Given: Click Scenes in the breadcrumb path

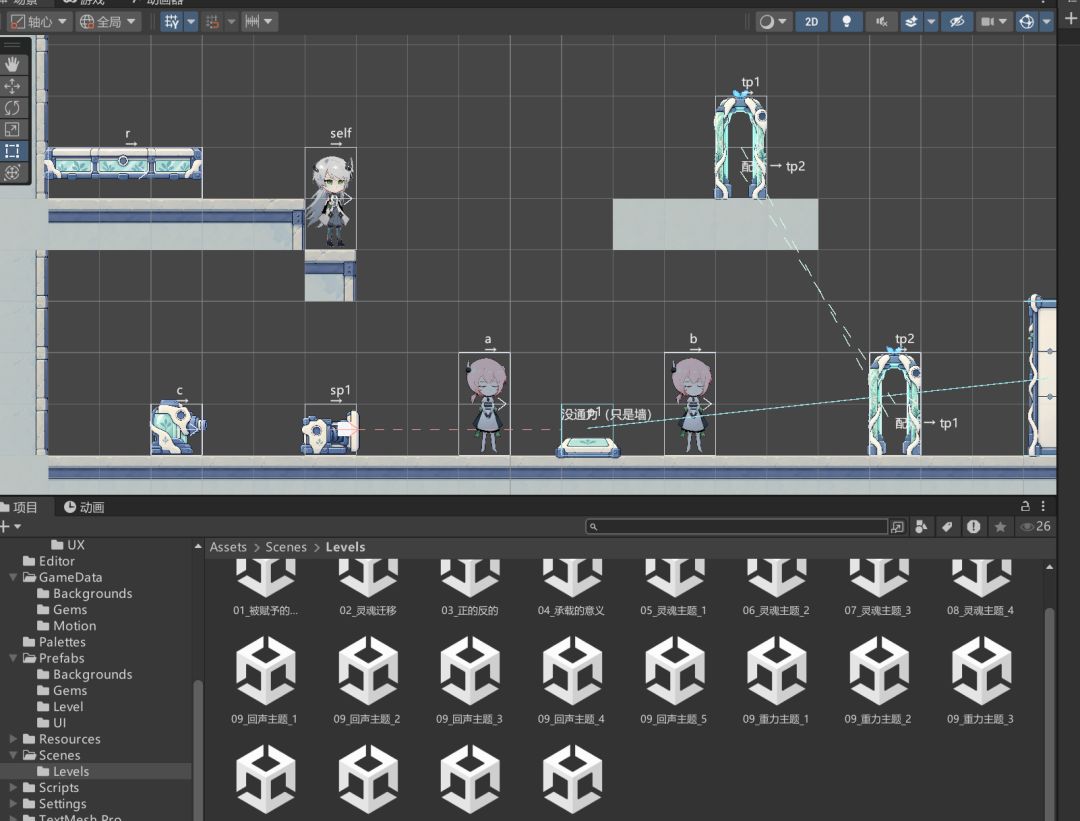Looking at the screenshot, I should pos(286,547).
